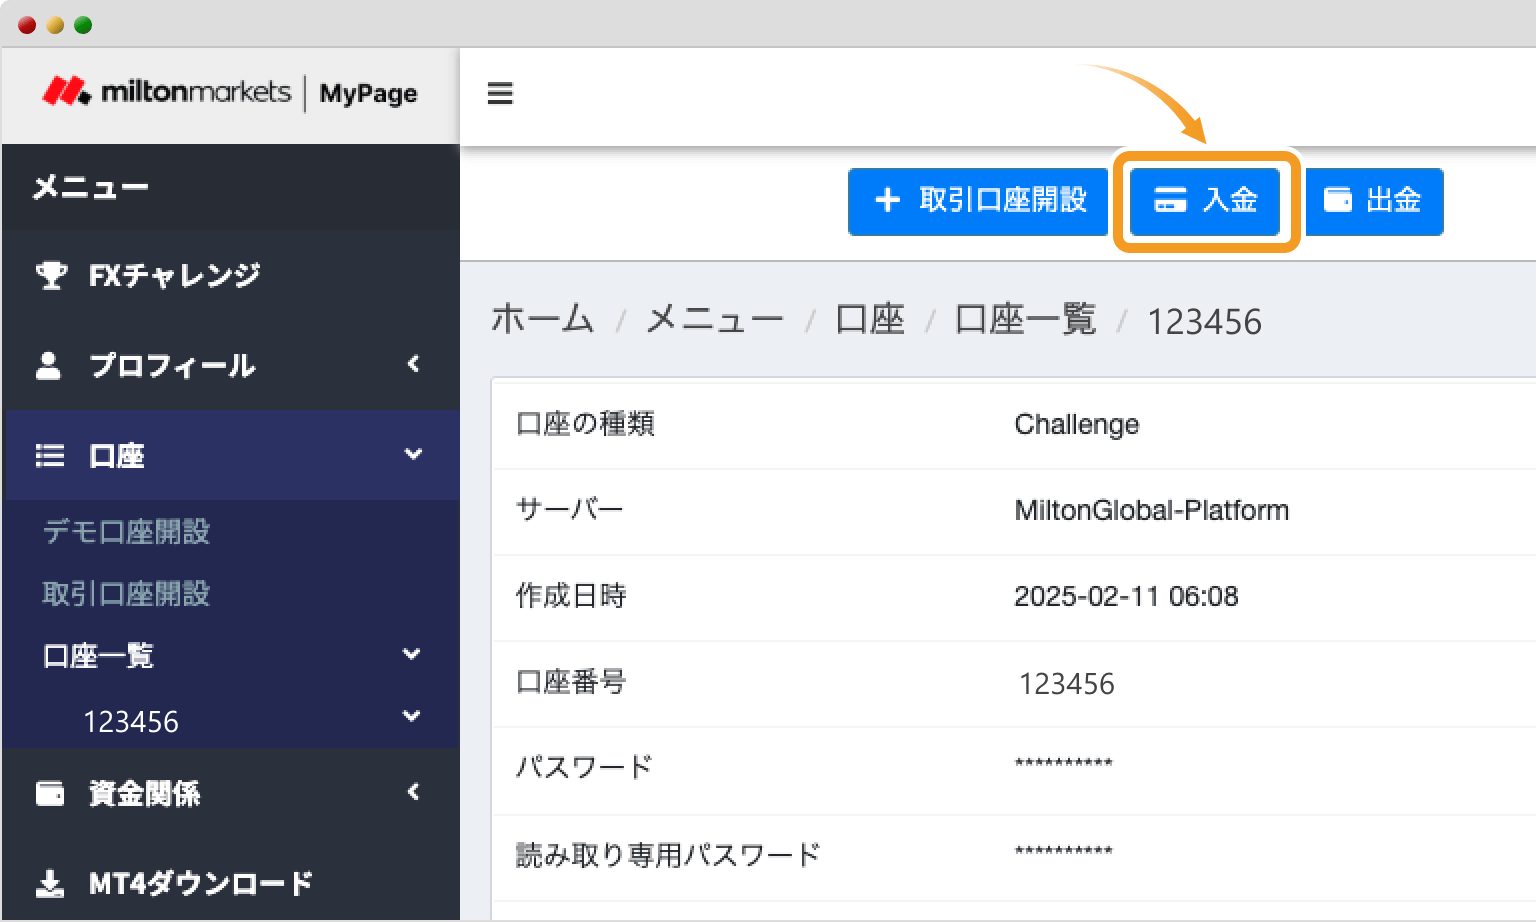
Task: Select 口座 menu item
Action: pyautogui.click(x=231, y=455)
